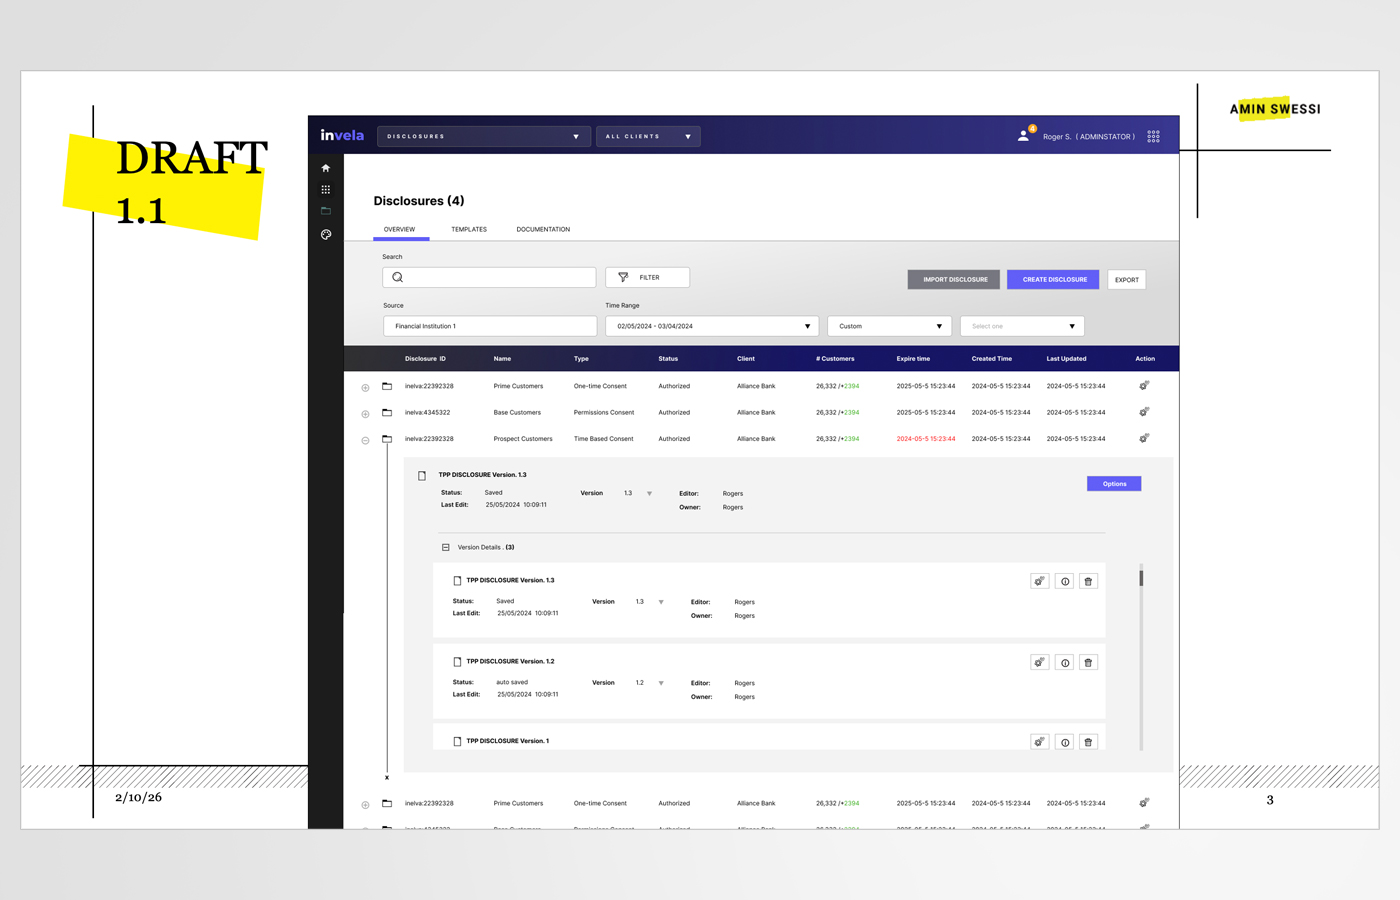
Task: Click the Import Disclosure button
Action: click(954, 279)
